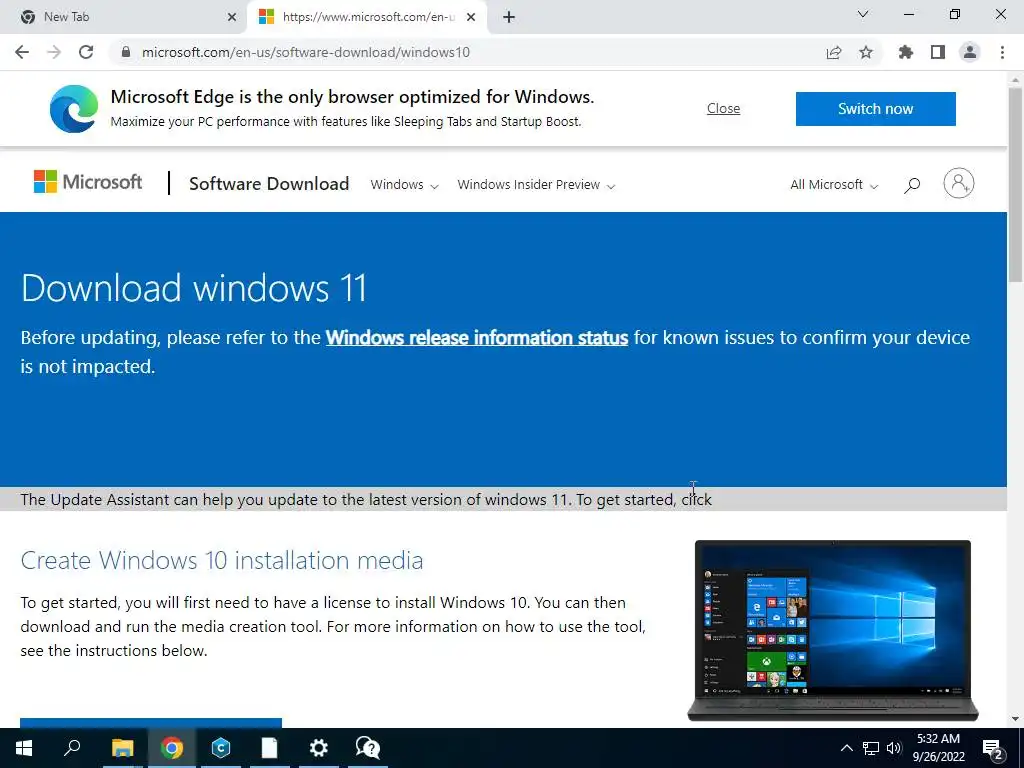Sign in with account icon

[959, 183]
